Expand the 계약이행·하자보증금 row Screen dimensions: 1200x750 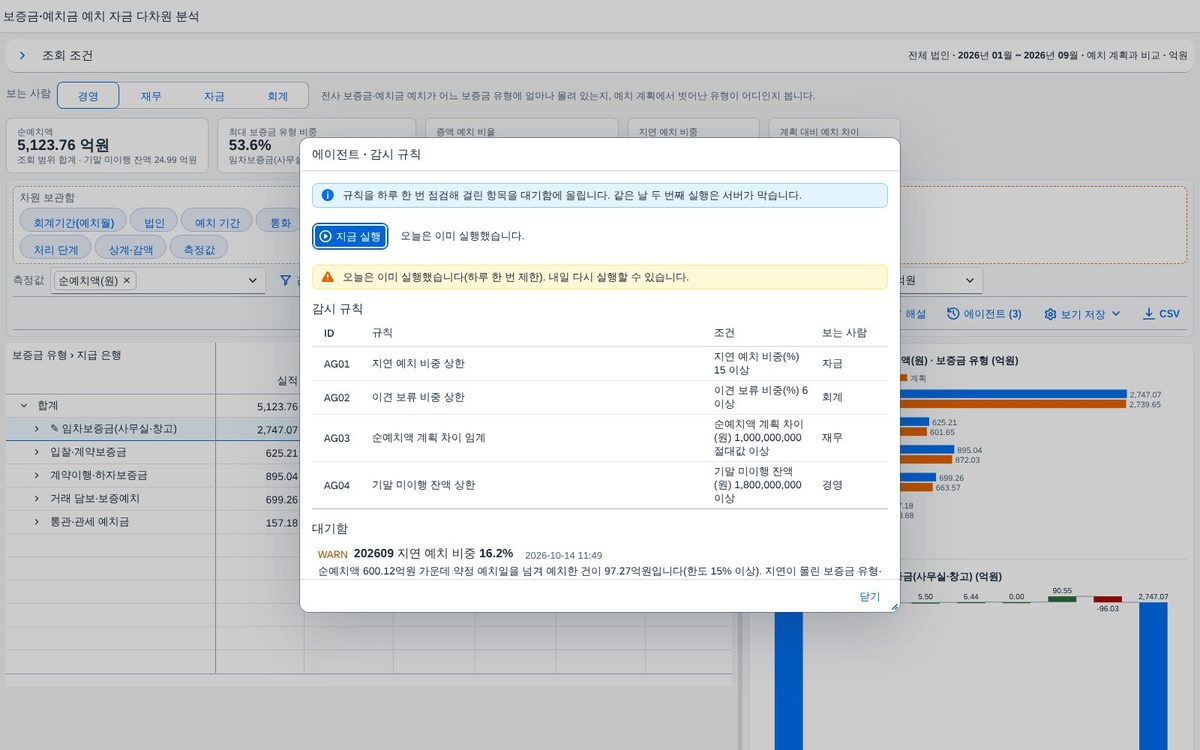[37, 475]
